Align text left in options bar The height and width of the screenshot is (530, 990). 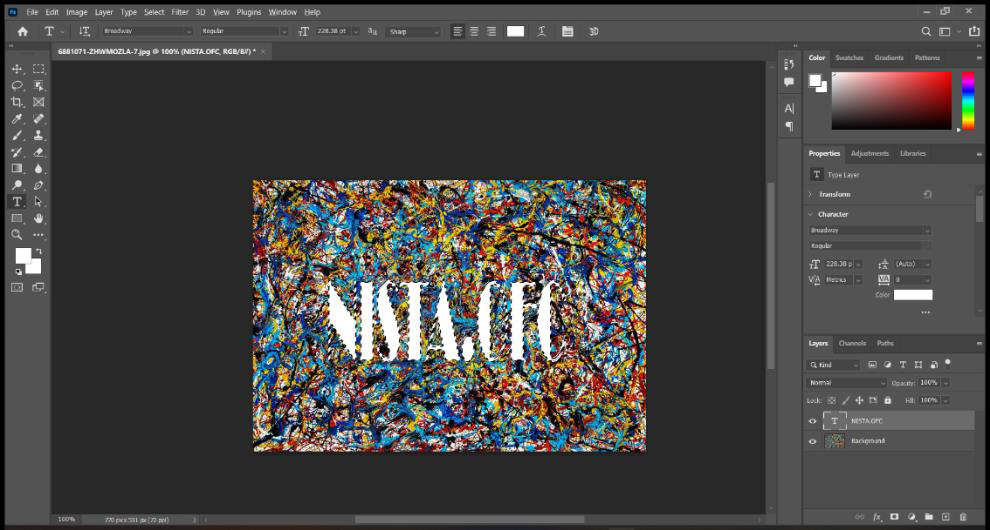(458, 31)
